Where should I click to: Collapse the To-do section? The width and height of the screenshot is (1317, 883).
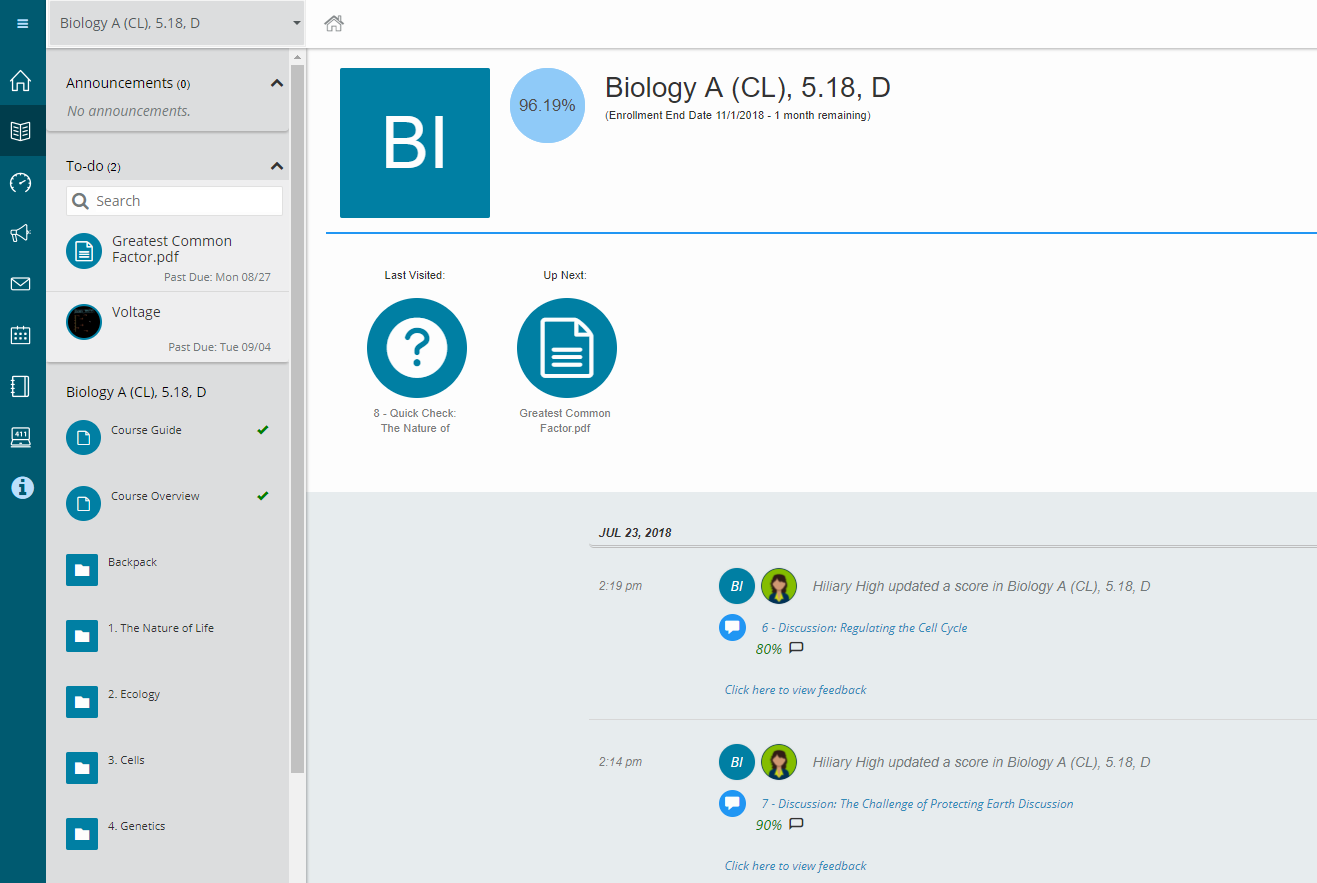277,166
